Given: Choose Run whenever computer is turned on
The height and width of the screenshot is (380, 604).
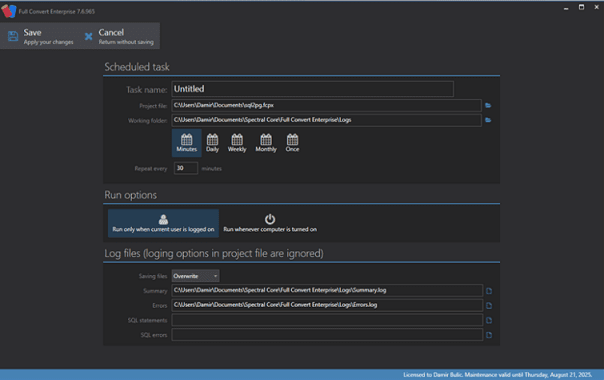Looking at the screenshot, I should [x=270, y=223].
